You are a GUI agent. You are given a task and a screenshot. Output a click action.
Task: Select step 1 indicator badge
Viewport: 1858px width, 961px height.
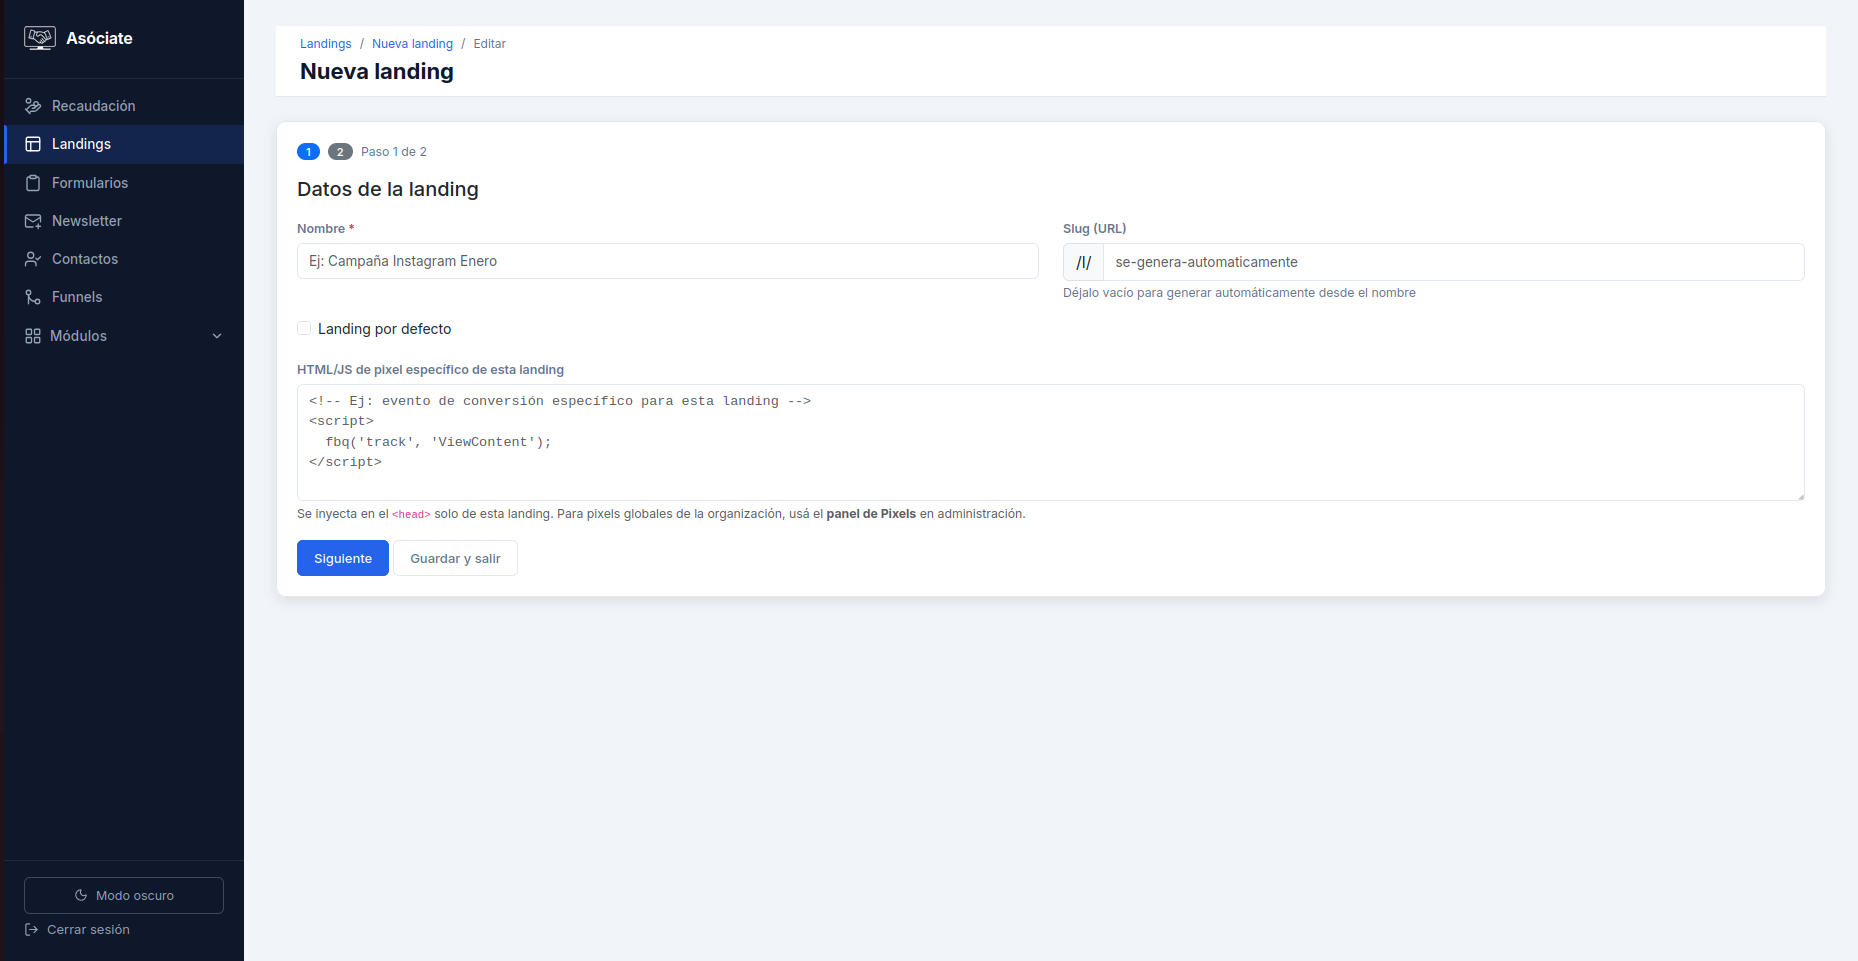(308, 152)
